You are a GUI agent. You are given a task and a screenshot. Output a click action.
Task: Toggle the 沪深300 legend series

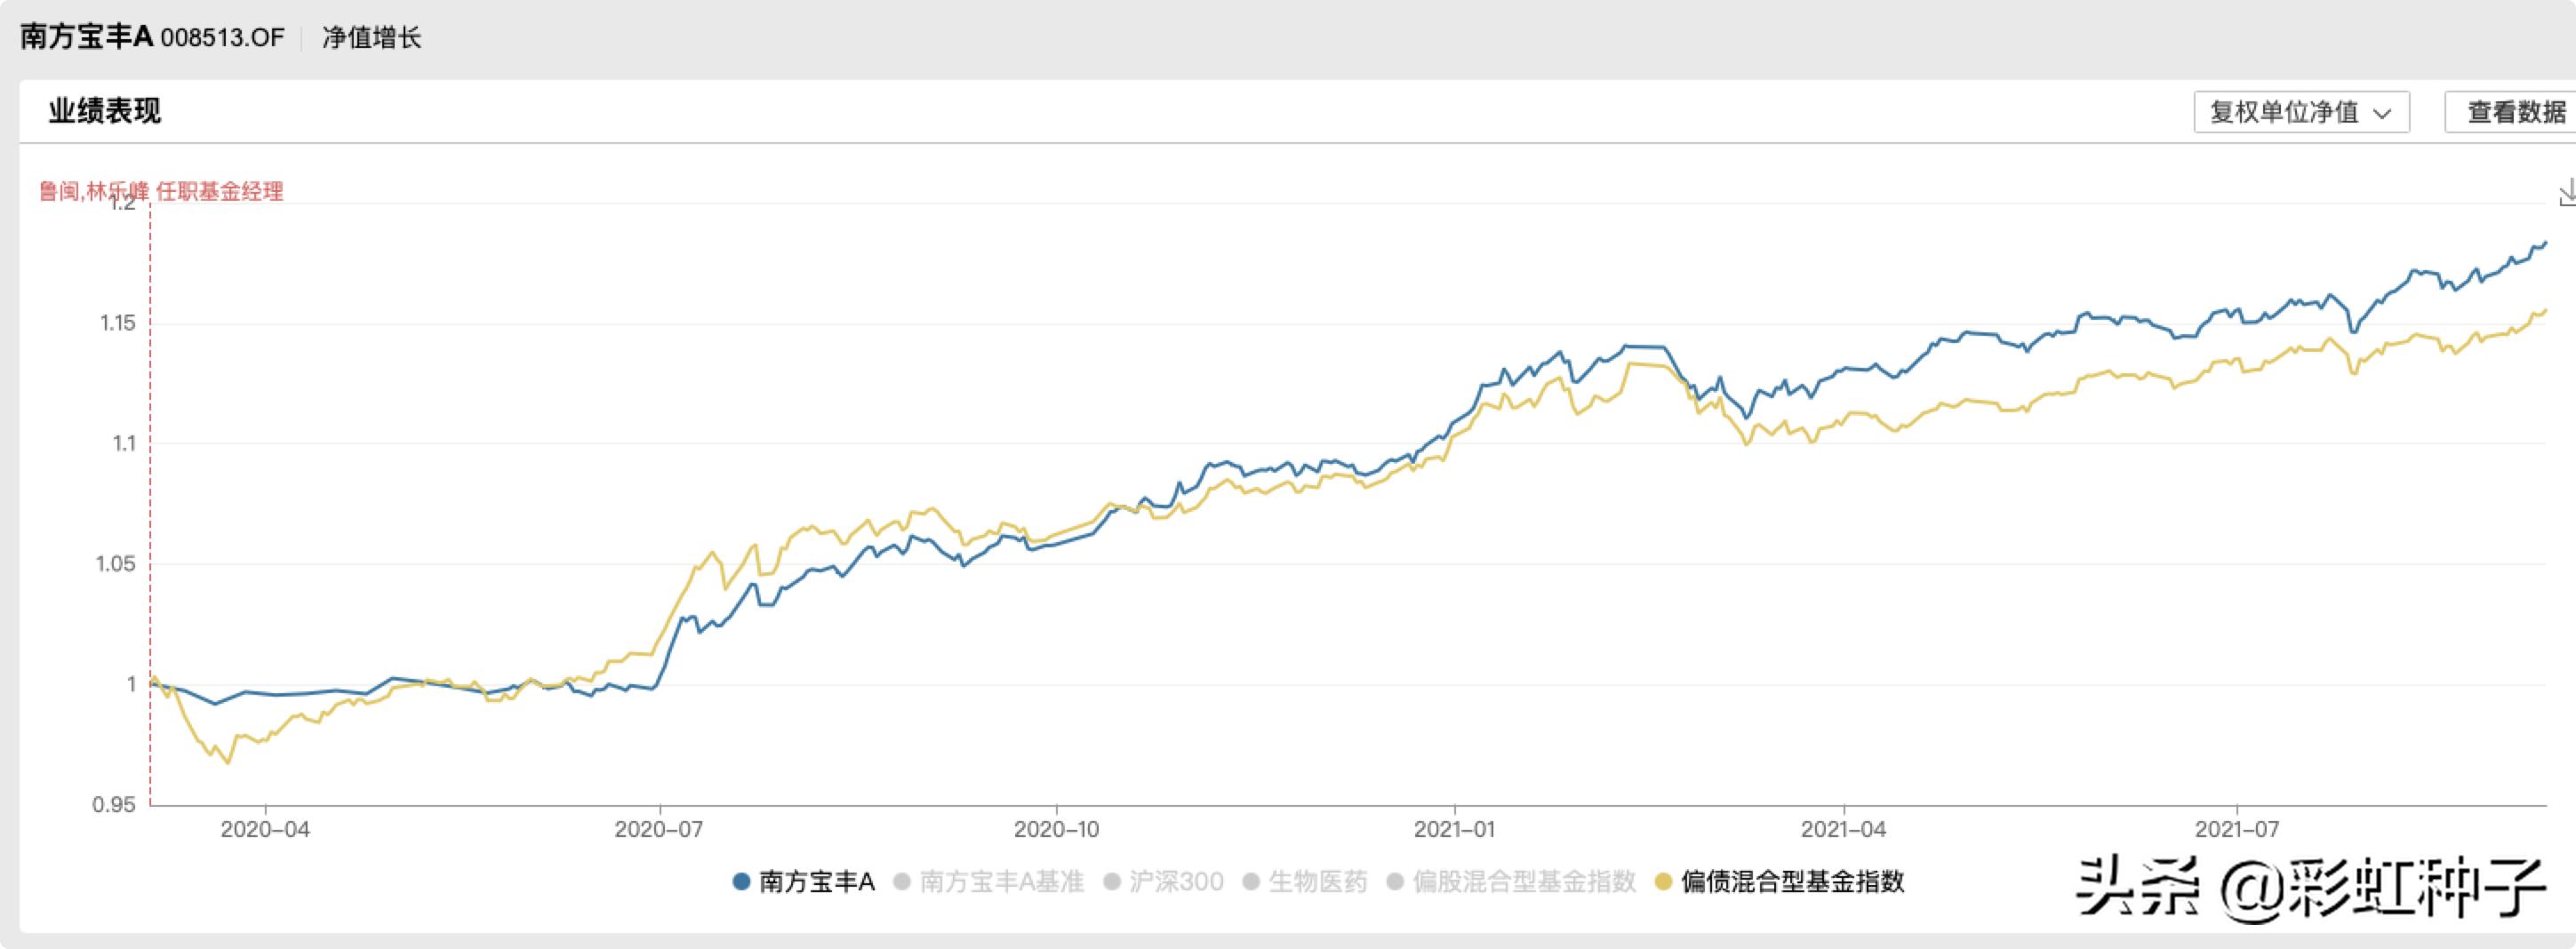(1163, 881)
